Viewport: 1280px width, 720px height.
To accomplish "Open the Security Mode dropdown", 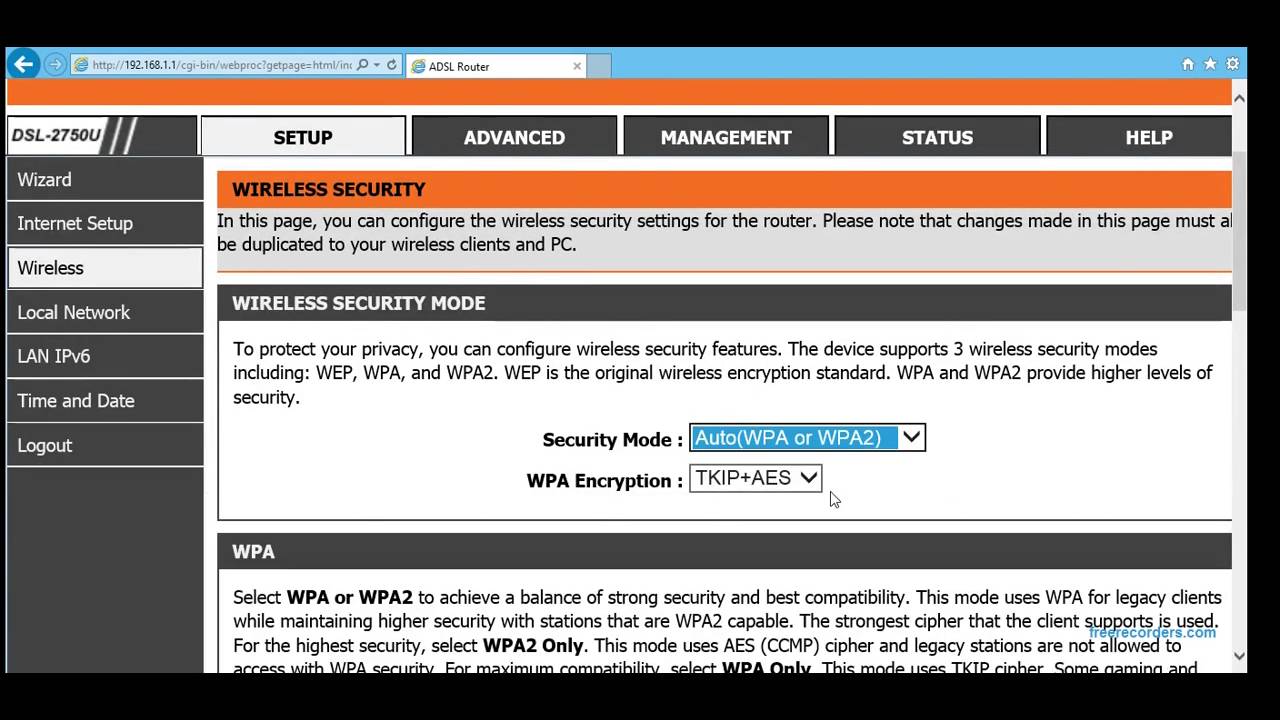I will pos(807,438).
